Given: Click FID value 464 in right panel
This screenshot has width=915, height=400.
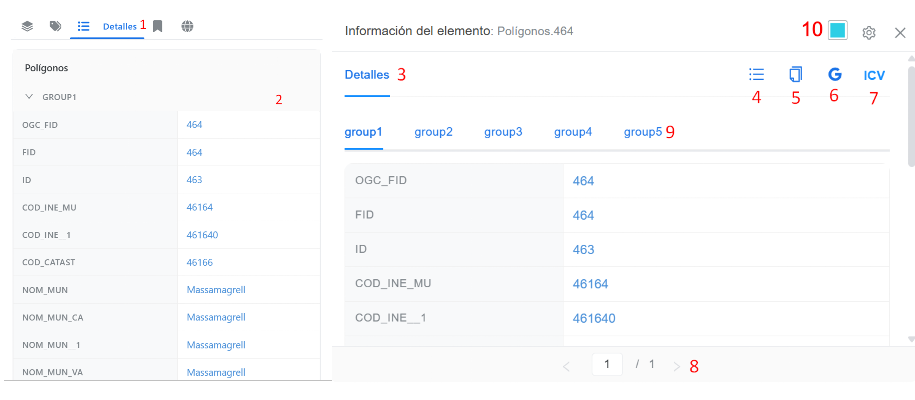Looking at the screenshot, I should tap(584, 215).
